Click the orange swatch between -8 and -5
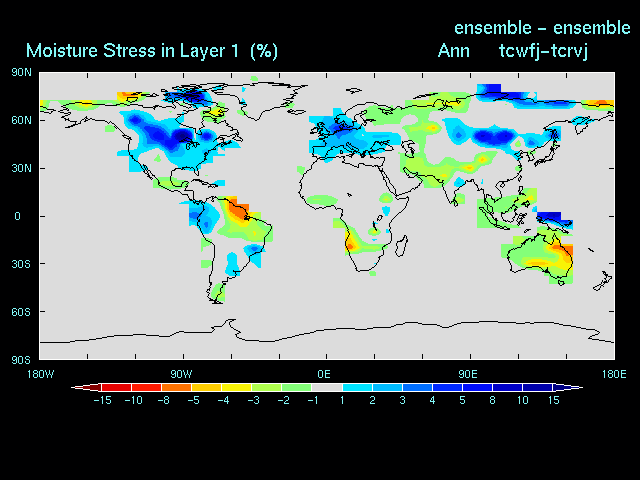This screenshot has width=640, height=480. coord(177,387)
